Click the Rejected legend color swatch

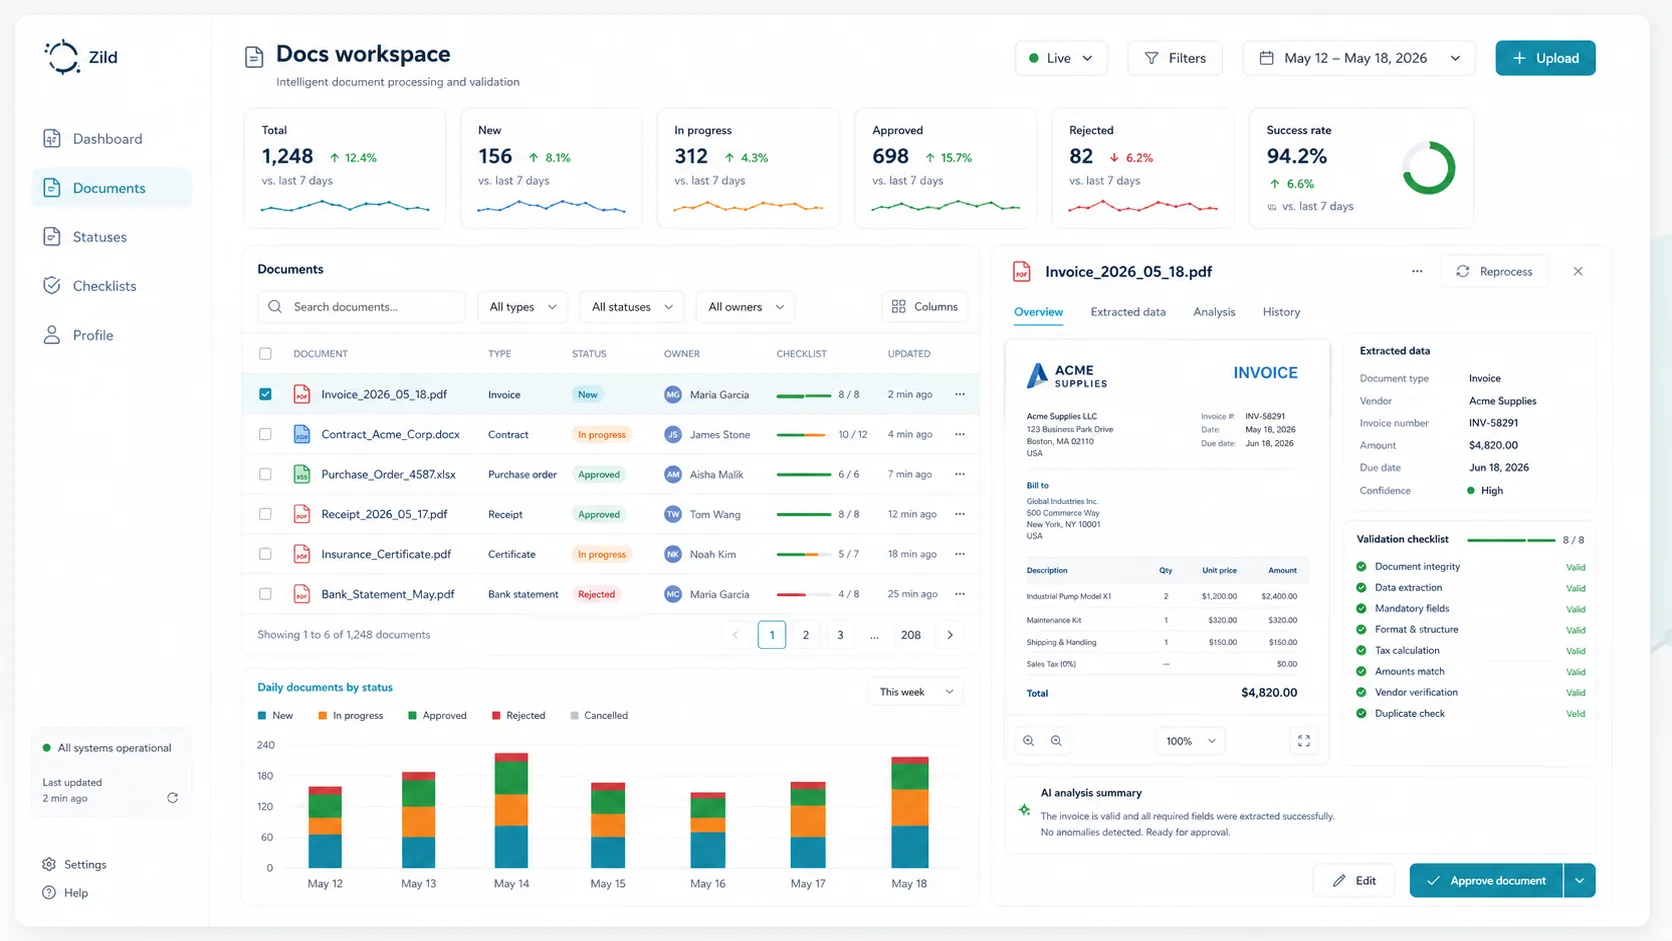click(x=496, y=716)
